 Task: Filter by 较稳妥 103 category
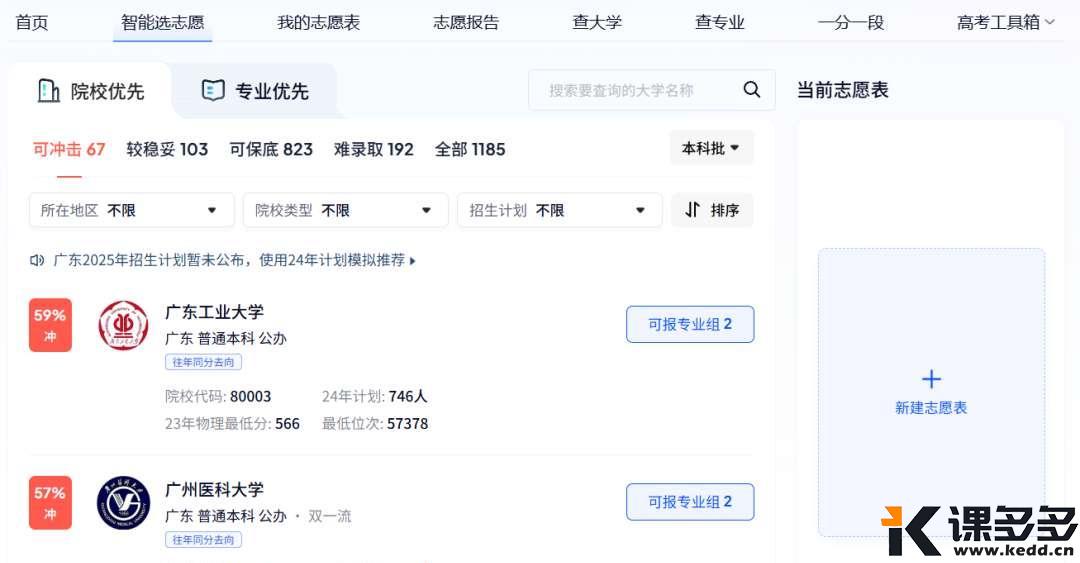(x=167, y=149)
